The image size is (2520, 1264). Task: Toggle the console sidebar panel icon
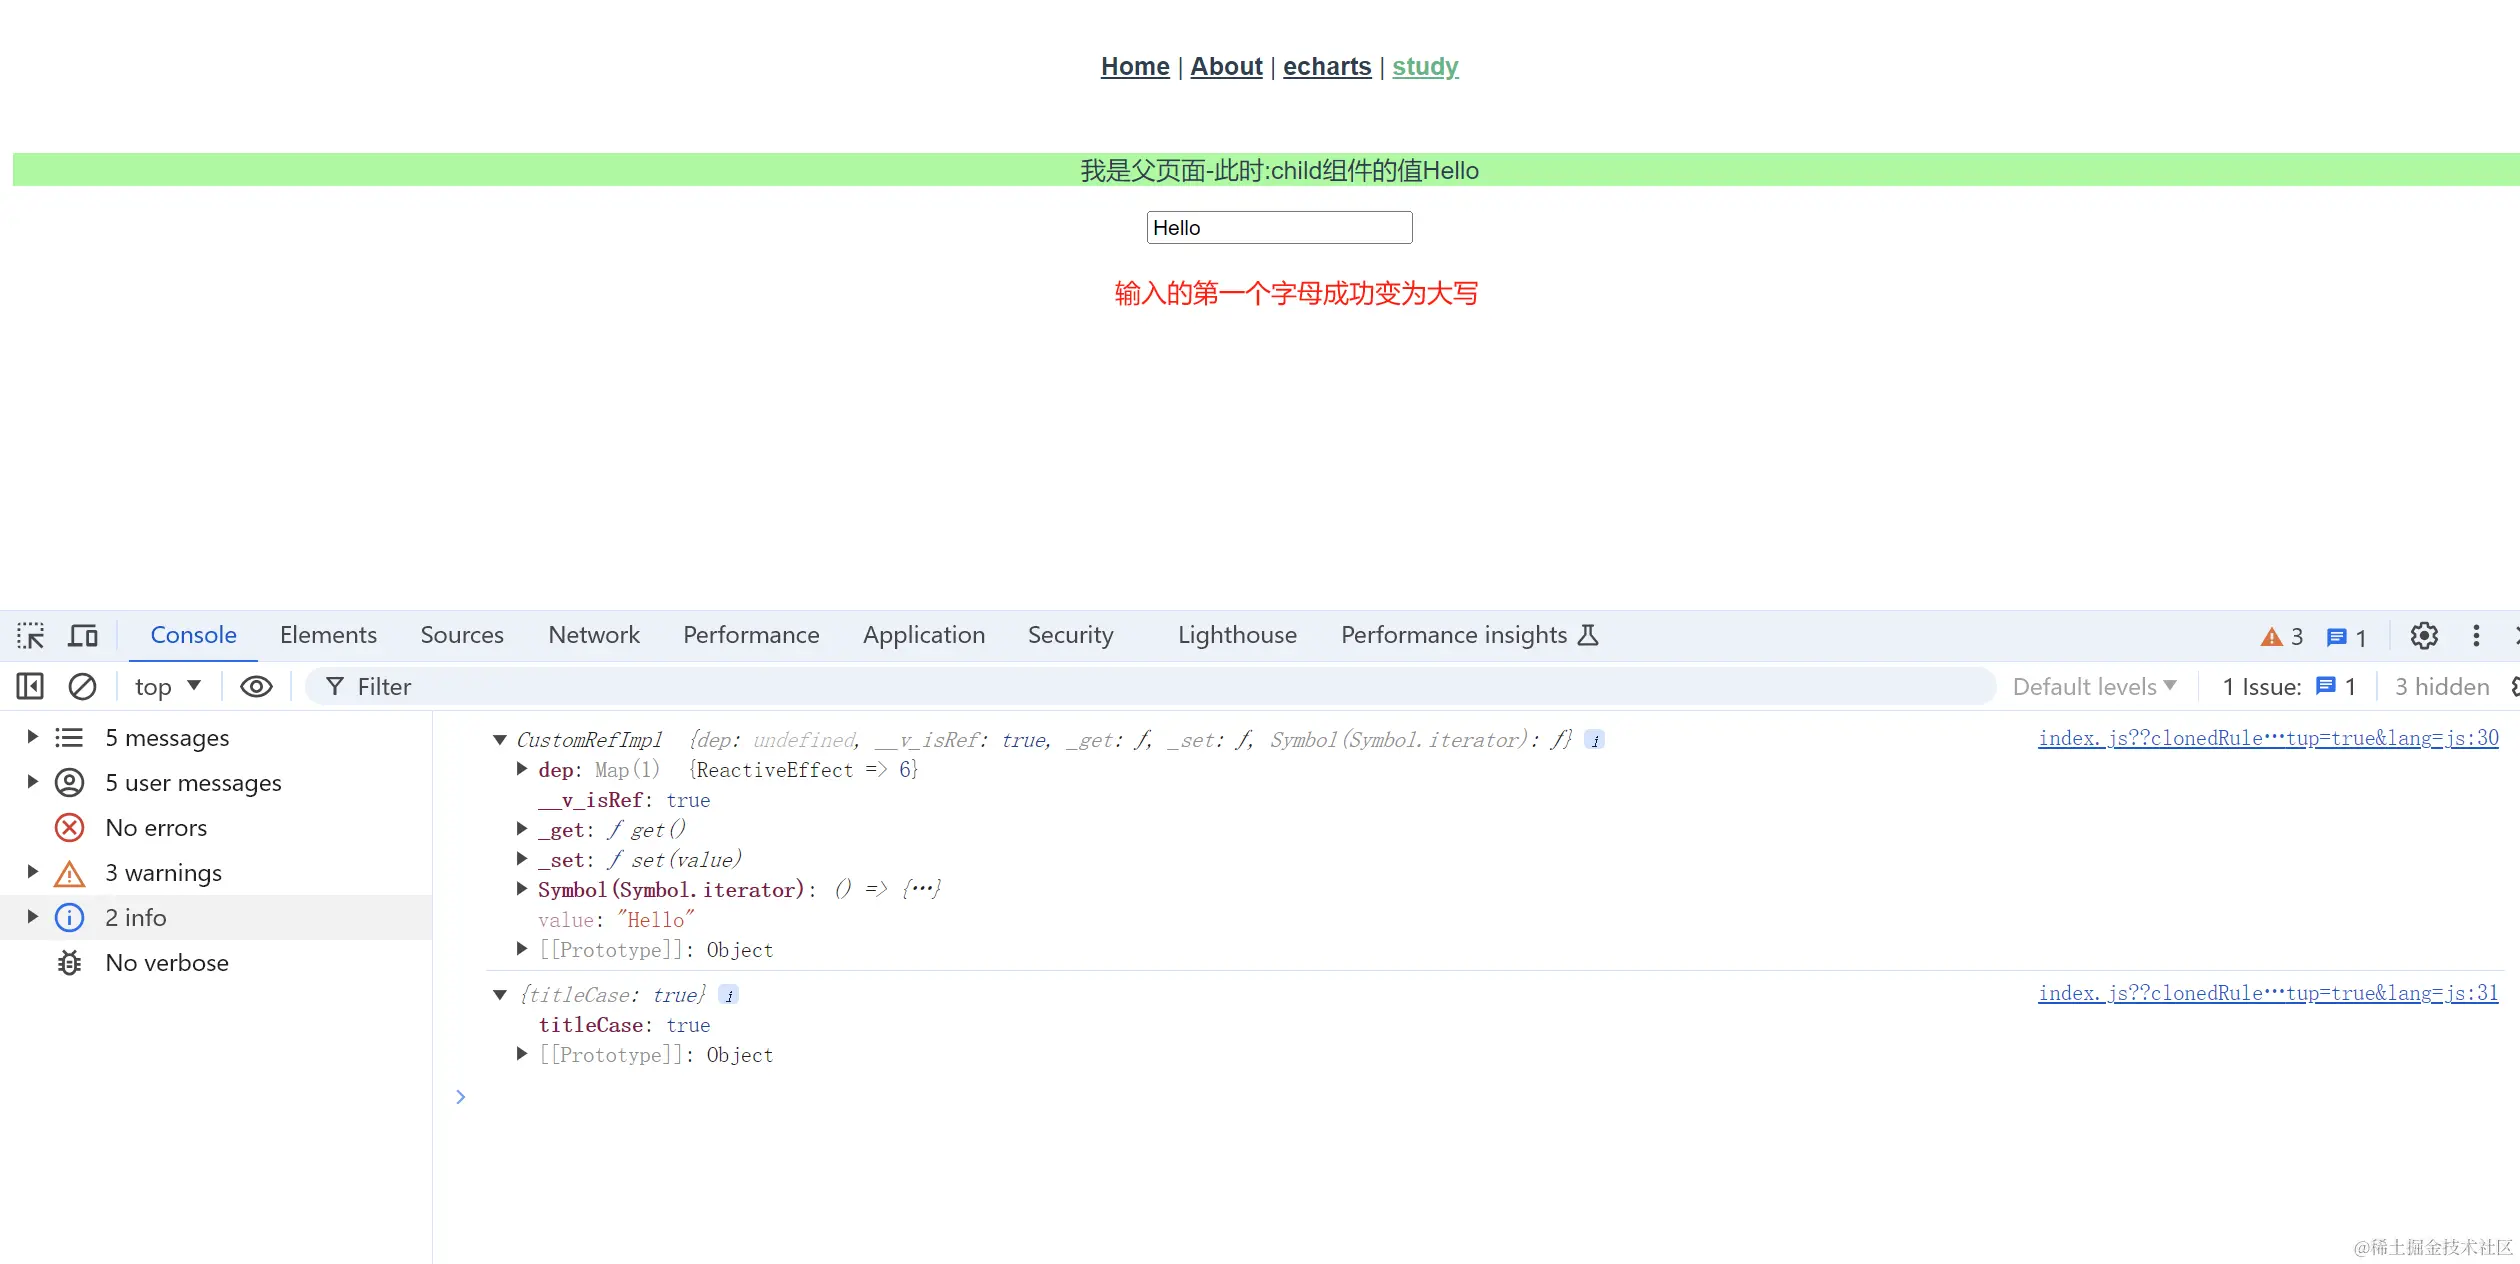(x=30, y=687)
